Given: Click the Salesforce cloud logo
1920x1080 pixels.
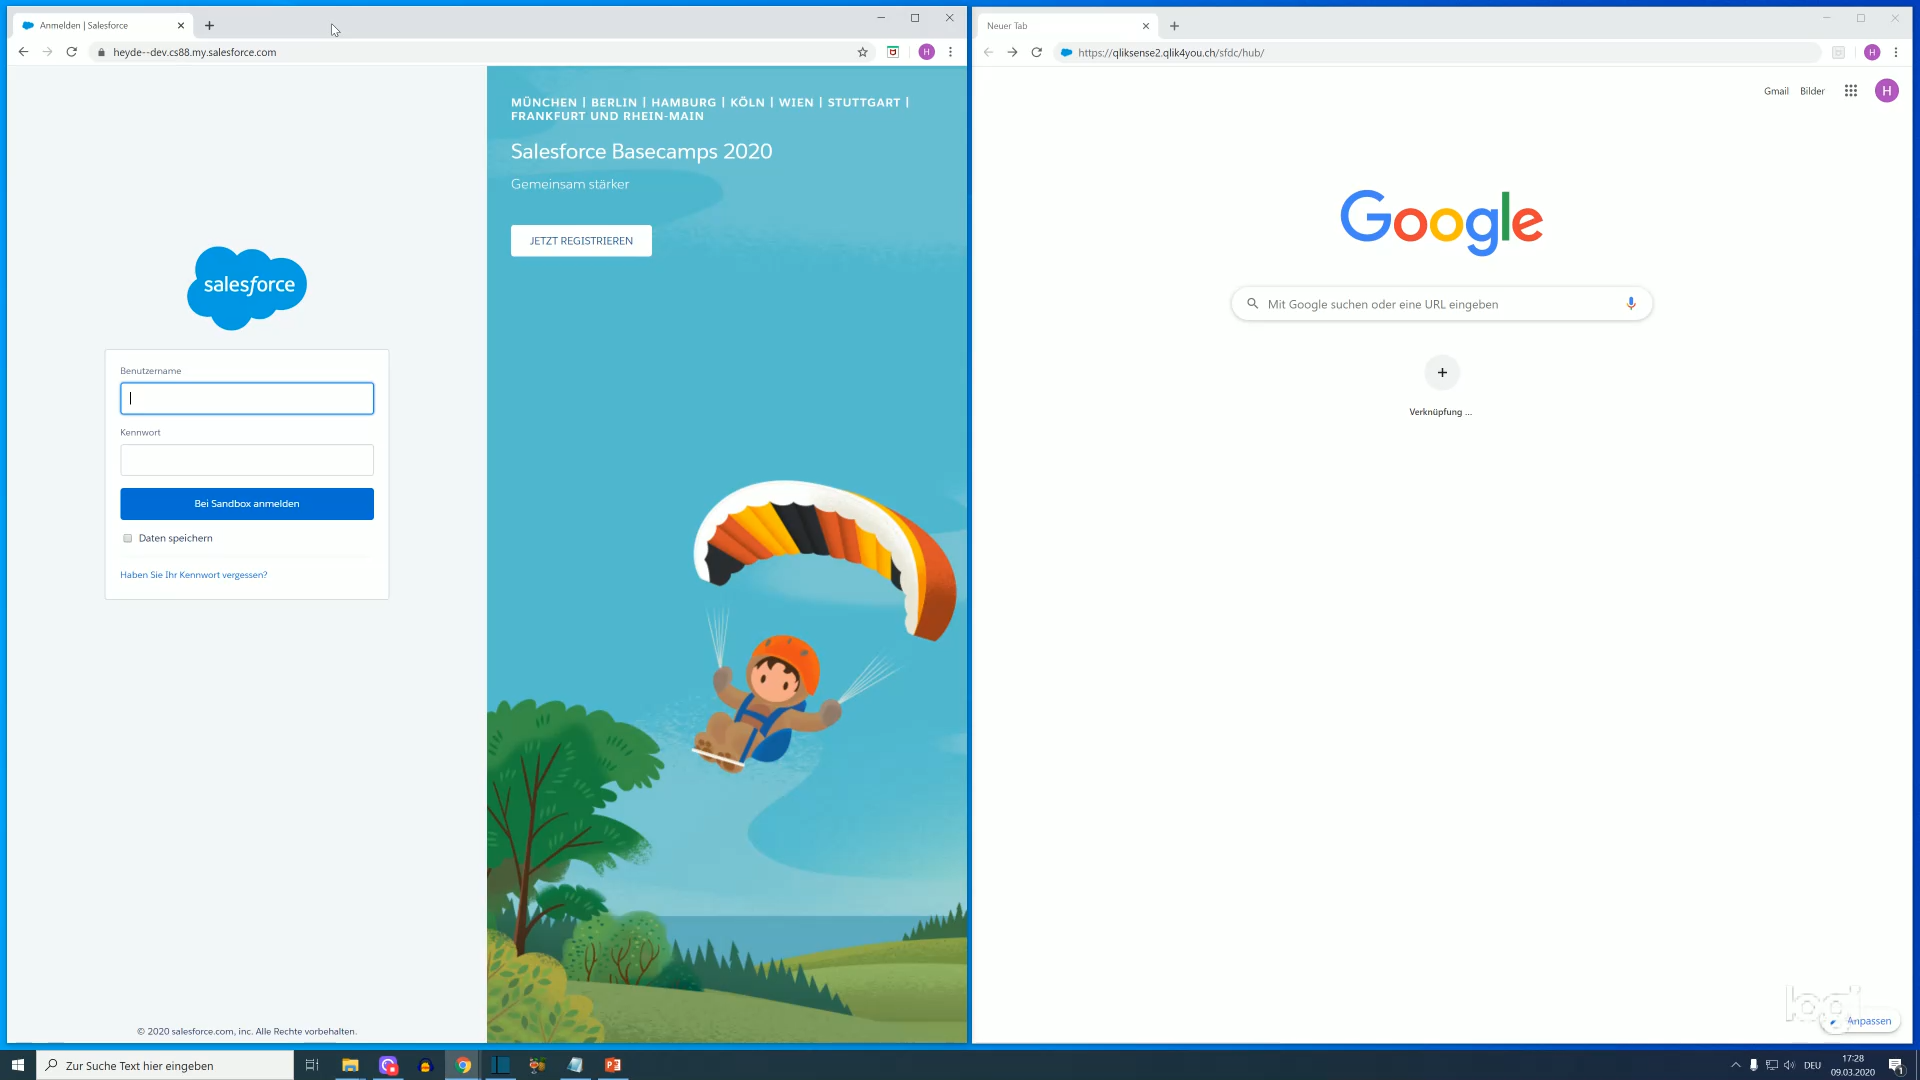Looking at the screenshot, I should pos(247,288).
